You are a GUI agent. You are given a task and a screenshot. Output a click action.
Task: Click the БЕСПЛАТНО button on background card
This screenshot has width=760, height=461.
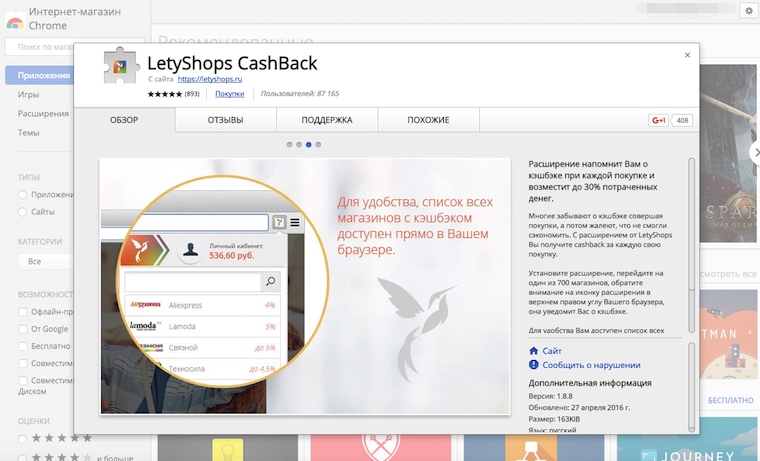coord(730,400)
